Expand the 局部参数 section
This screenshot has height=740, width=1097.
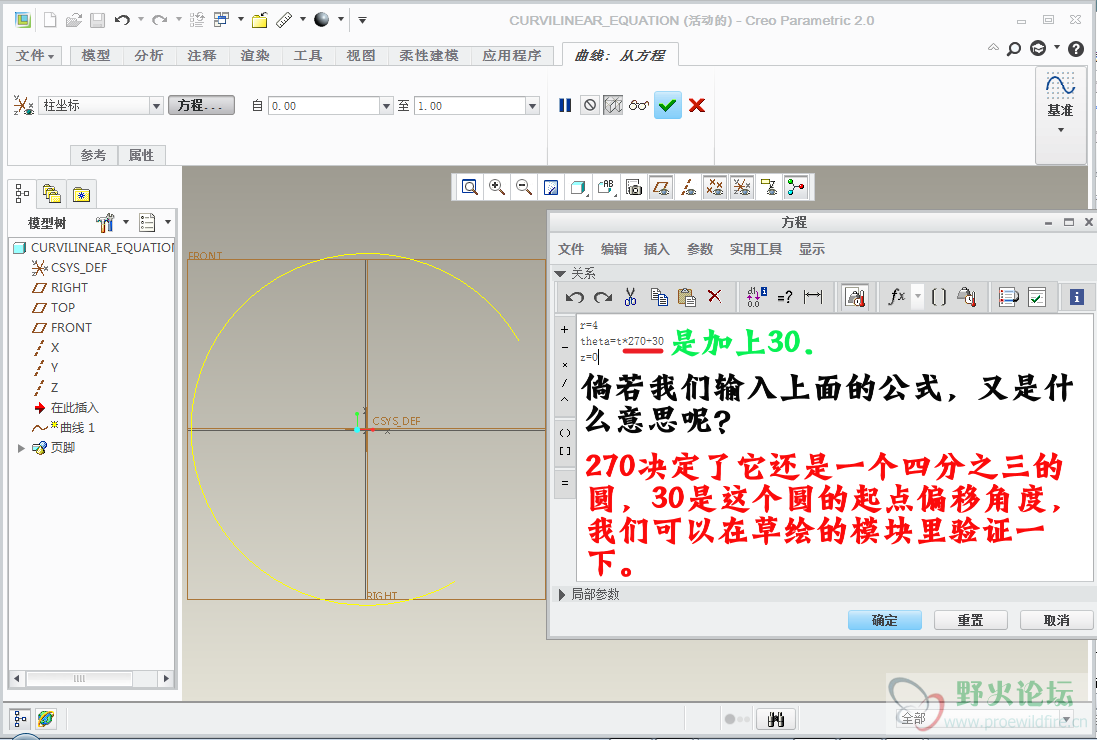click(562, 595)
